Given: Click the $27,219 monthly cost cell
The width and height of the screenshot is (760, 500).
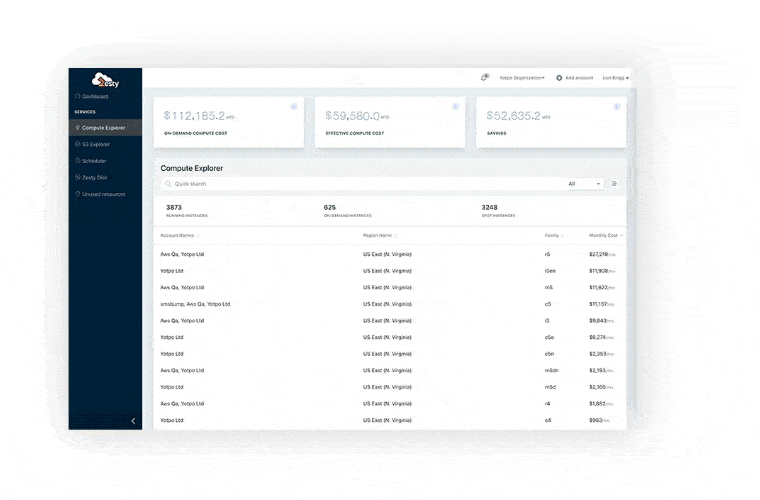Looking at the screenshot, I should pos(602,254).
